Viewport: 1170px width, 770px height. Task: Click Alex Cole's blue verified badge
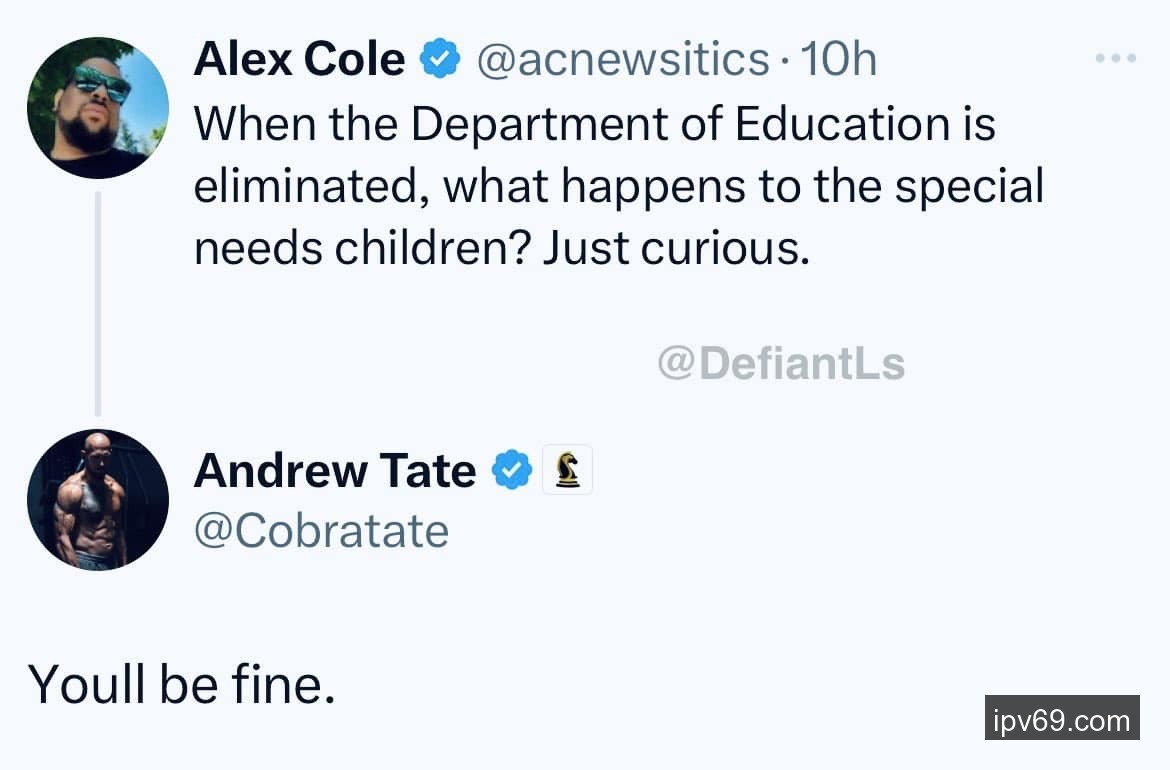click(x=437, y=60)
